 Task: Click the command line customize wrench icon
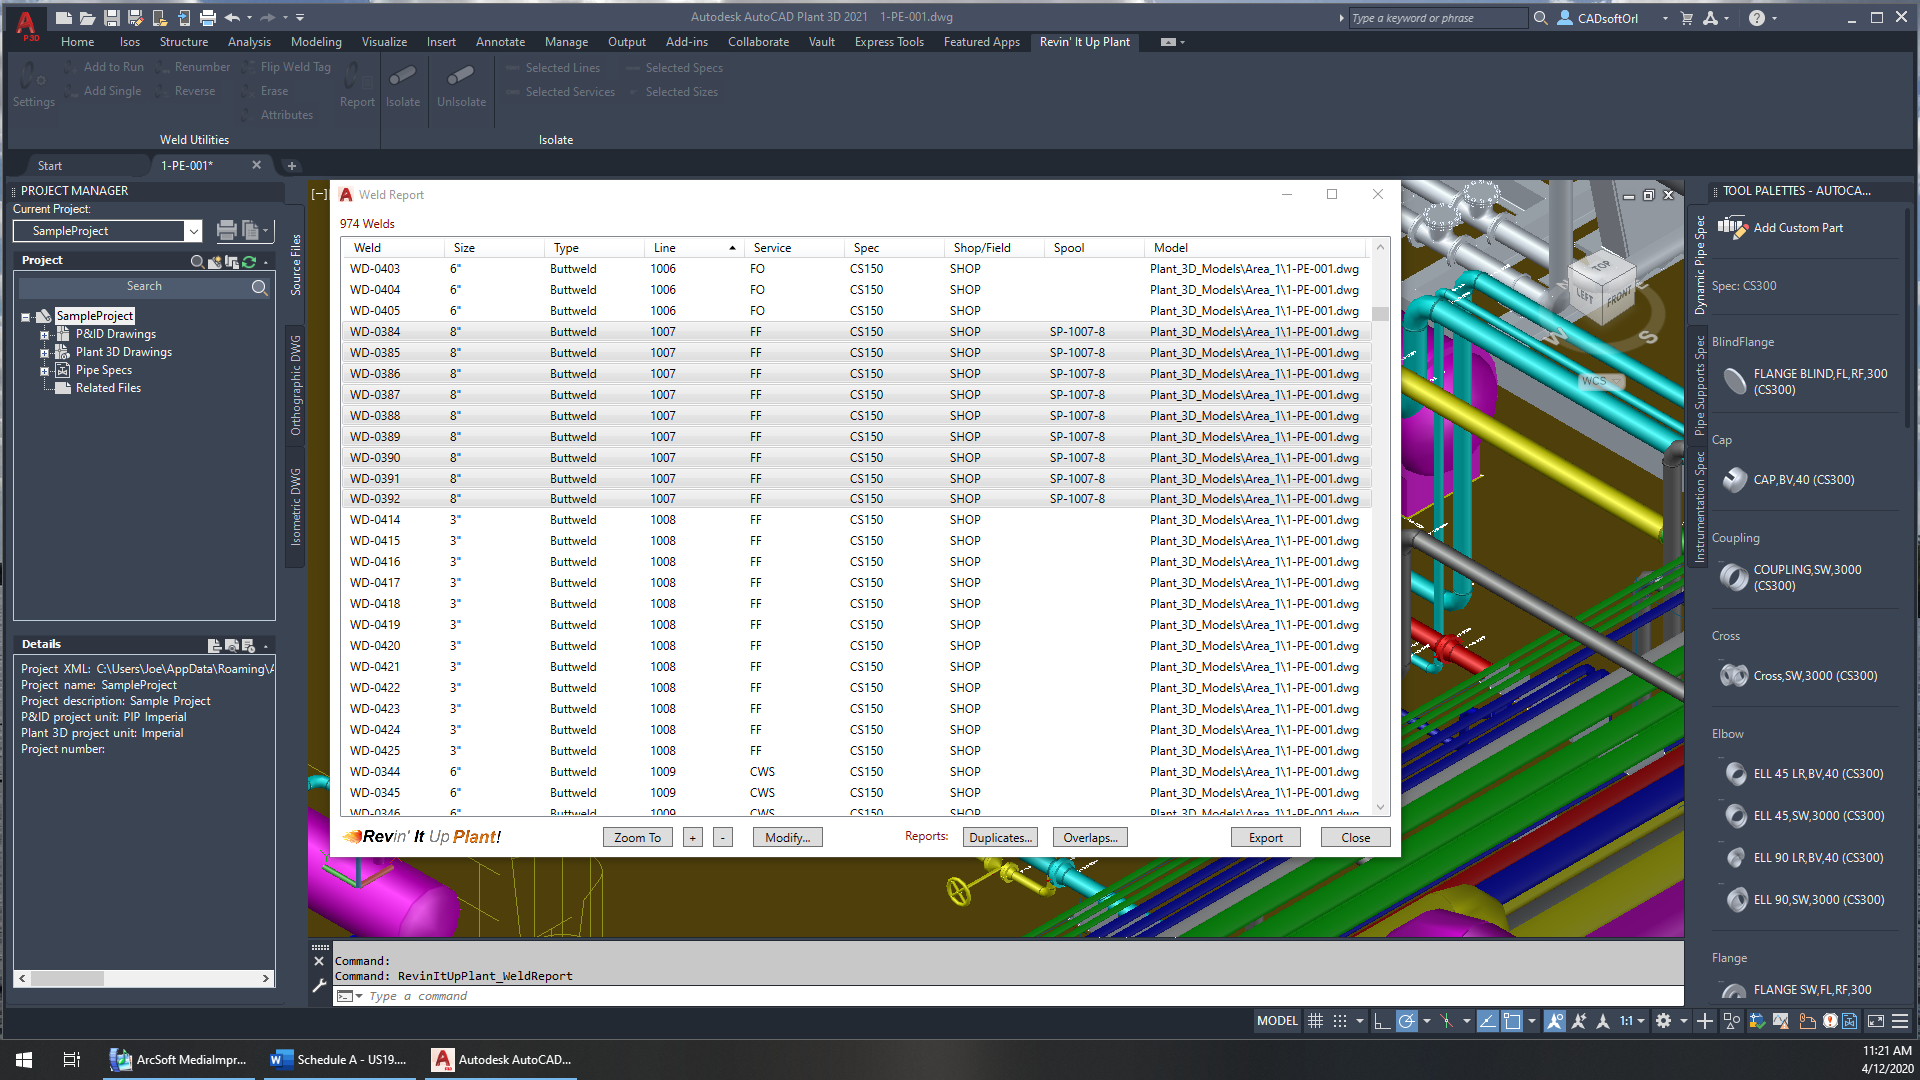coord(319,986)
